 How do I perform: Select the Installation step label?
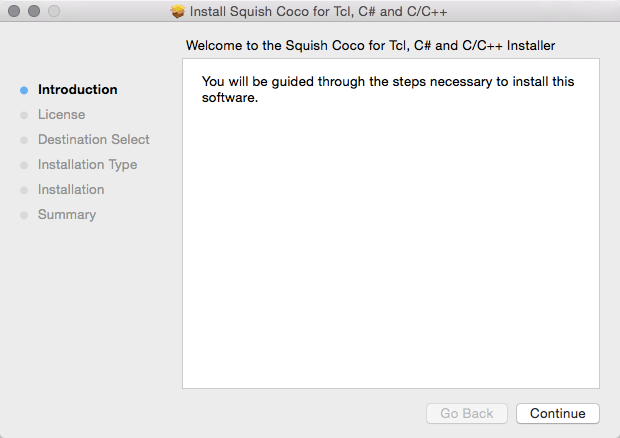click(x=71, y=189)
